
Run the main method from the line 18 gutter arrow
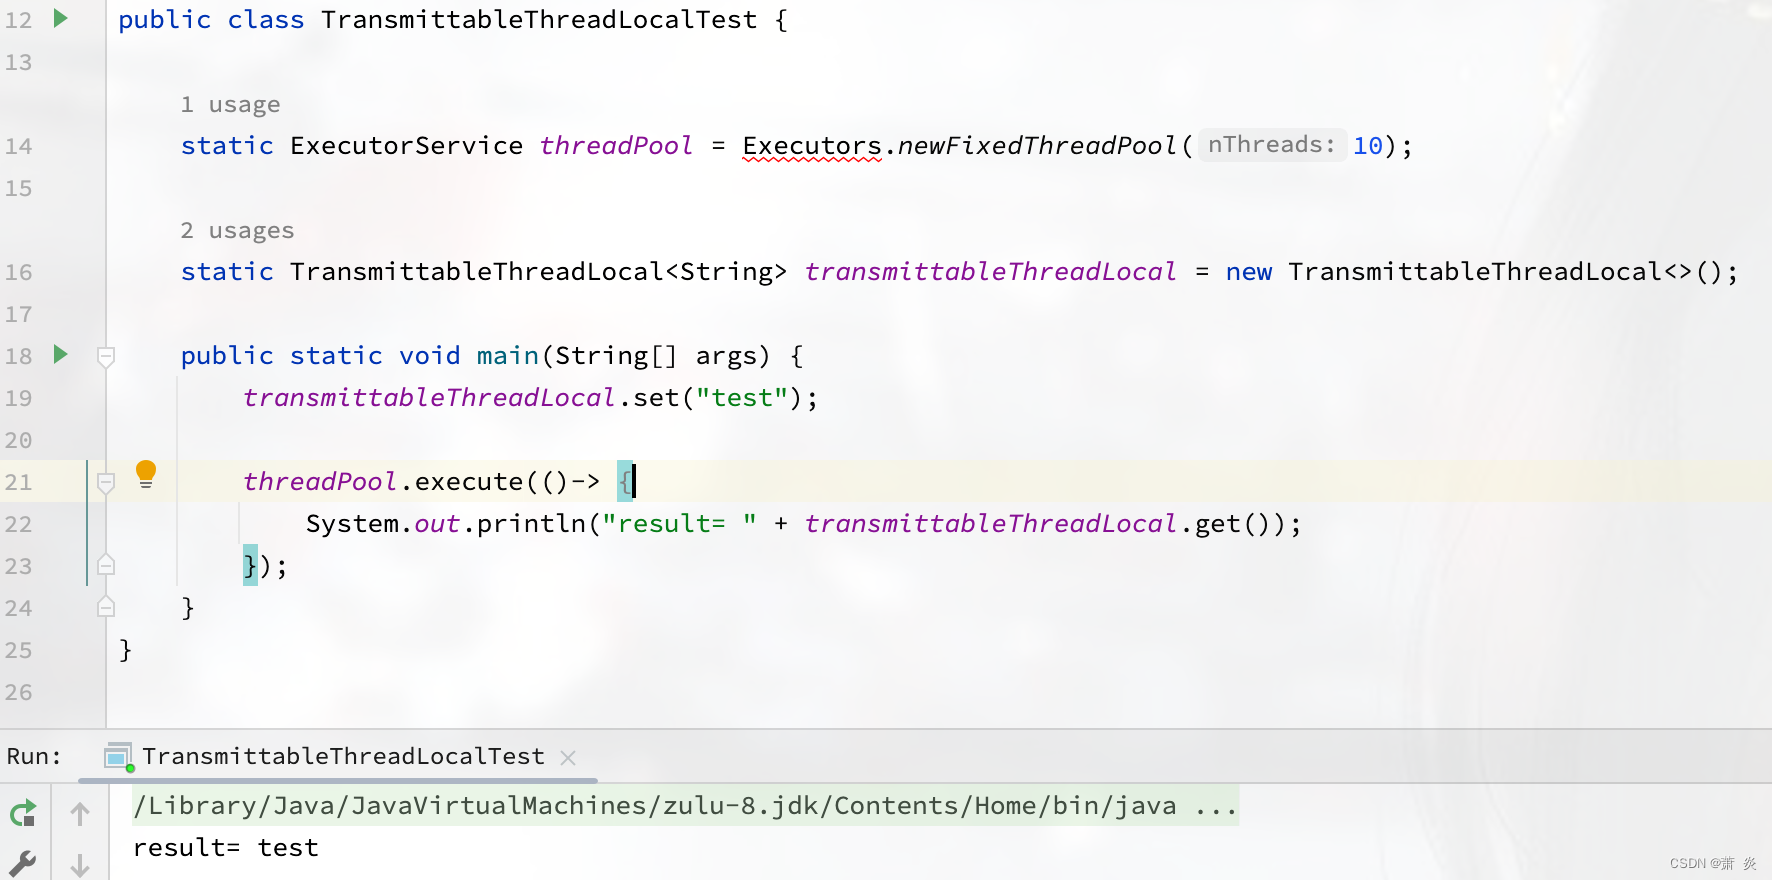point(60,354)
